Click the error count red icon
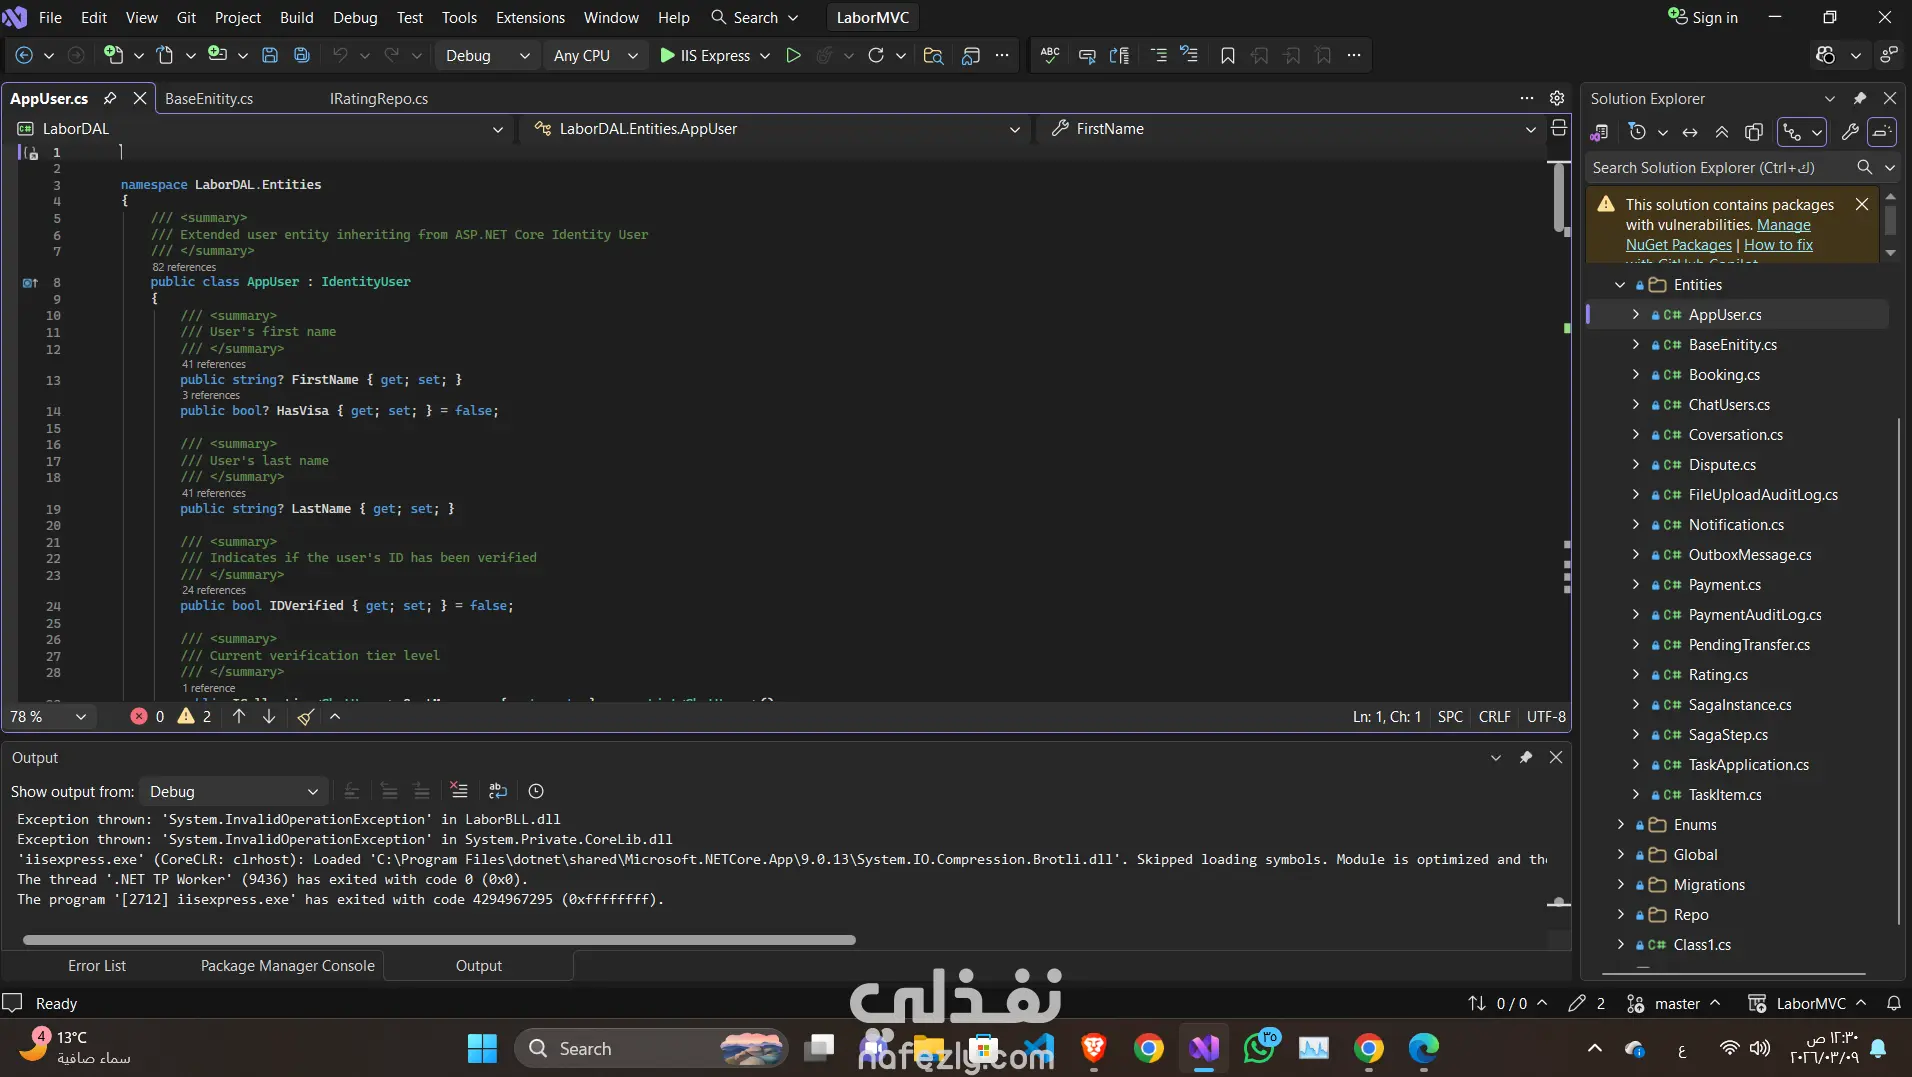 (x=139, y=717)
